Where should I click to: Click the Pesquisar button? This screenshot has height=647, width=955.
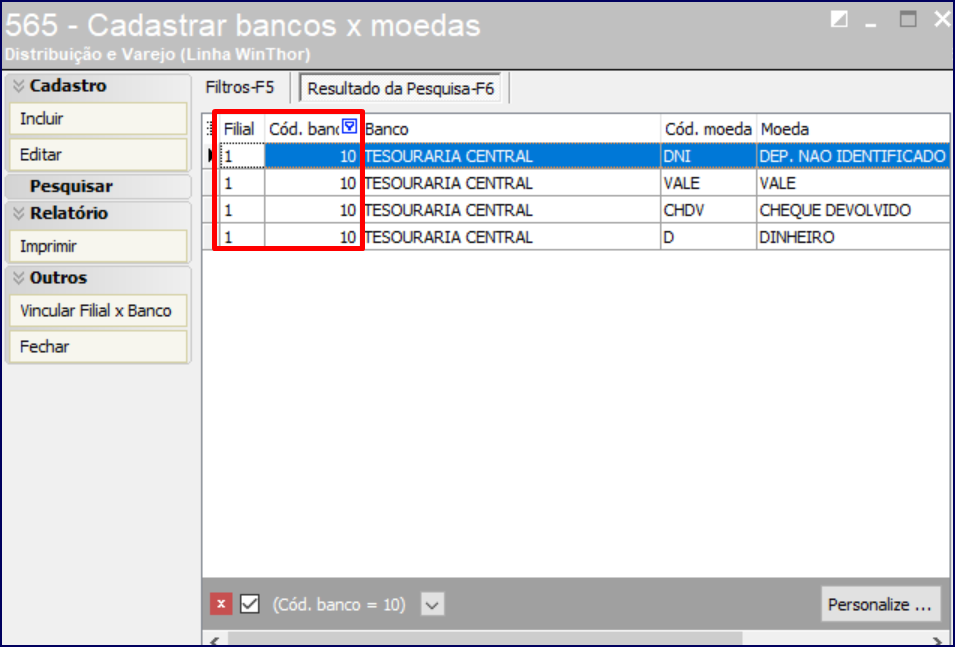[x=98, y=186]
